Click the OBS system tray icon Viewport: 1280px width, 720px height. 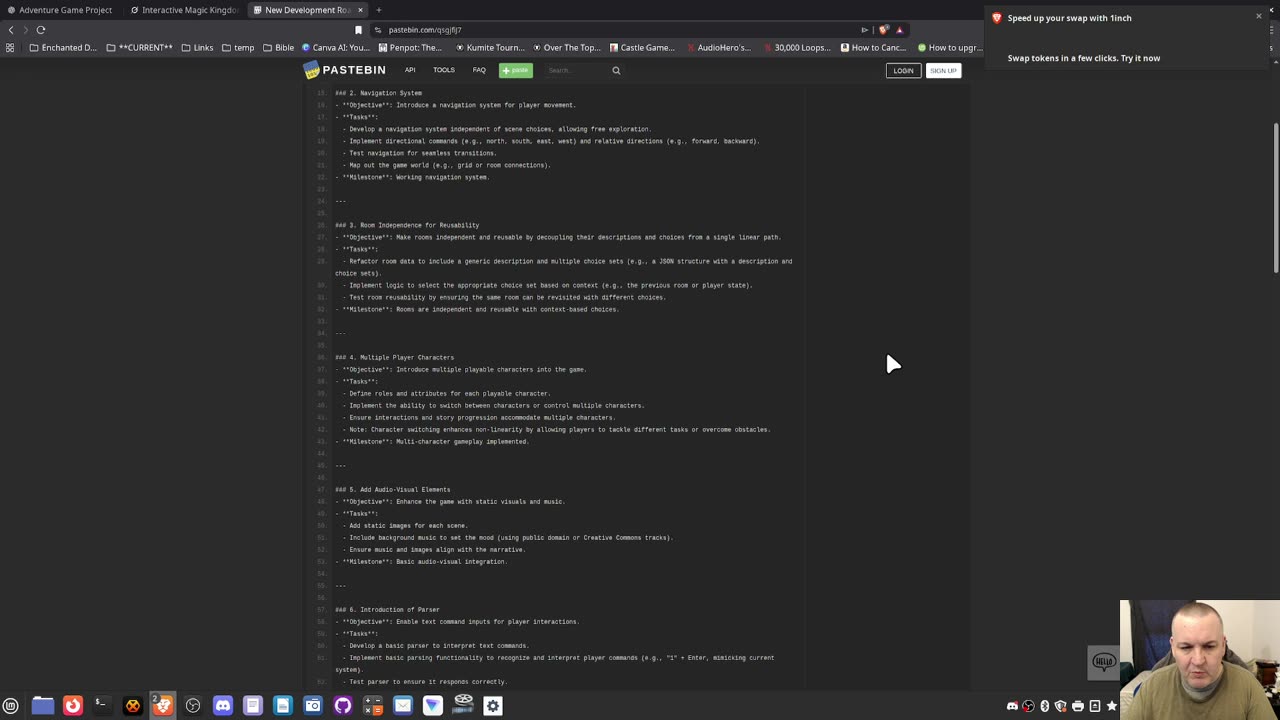point(1028,706)
